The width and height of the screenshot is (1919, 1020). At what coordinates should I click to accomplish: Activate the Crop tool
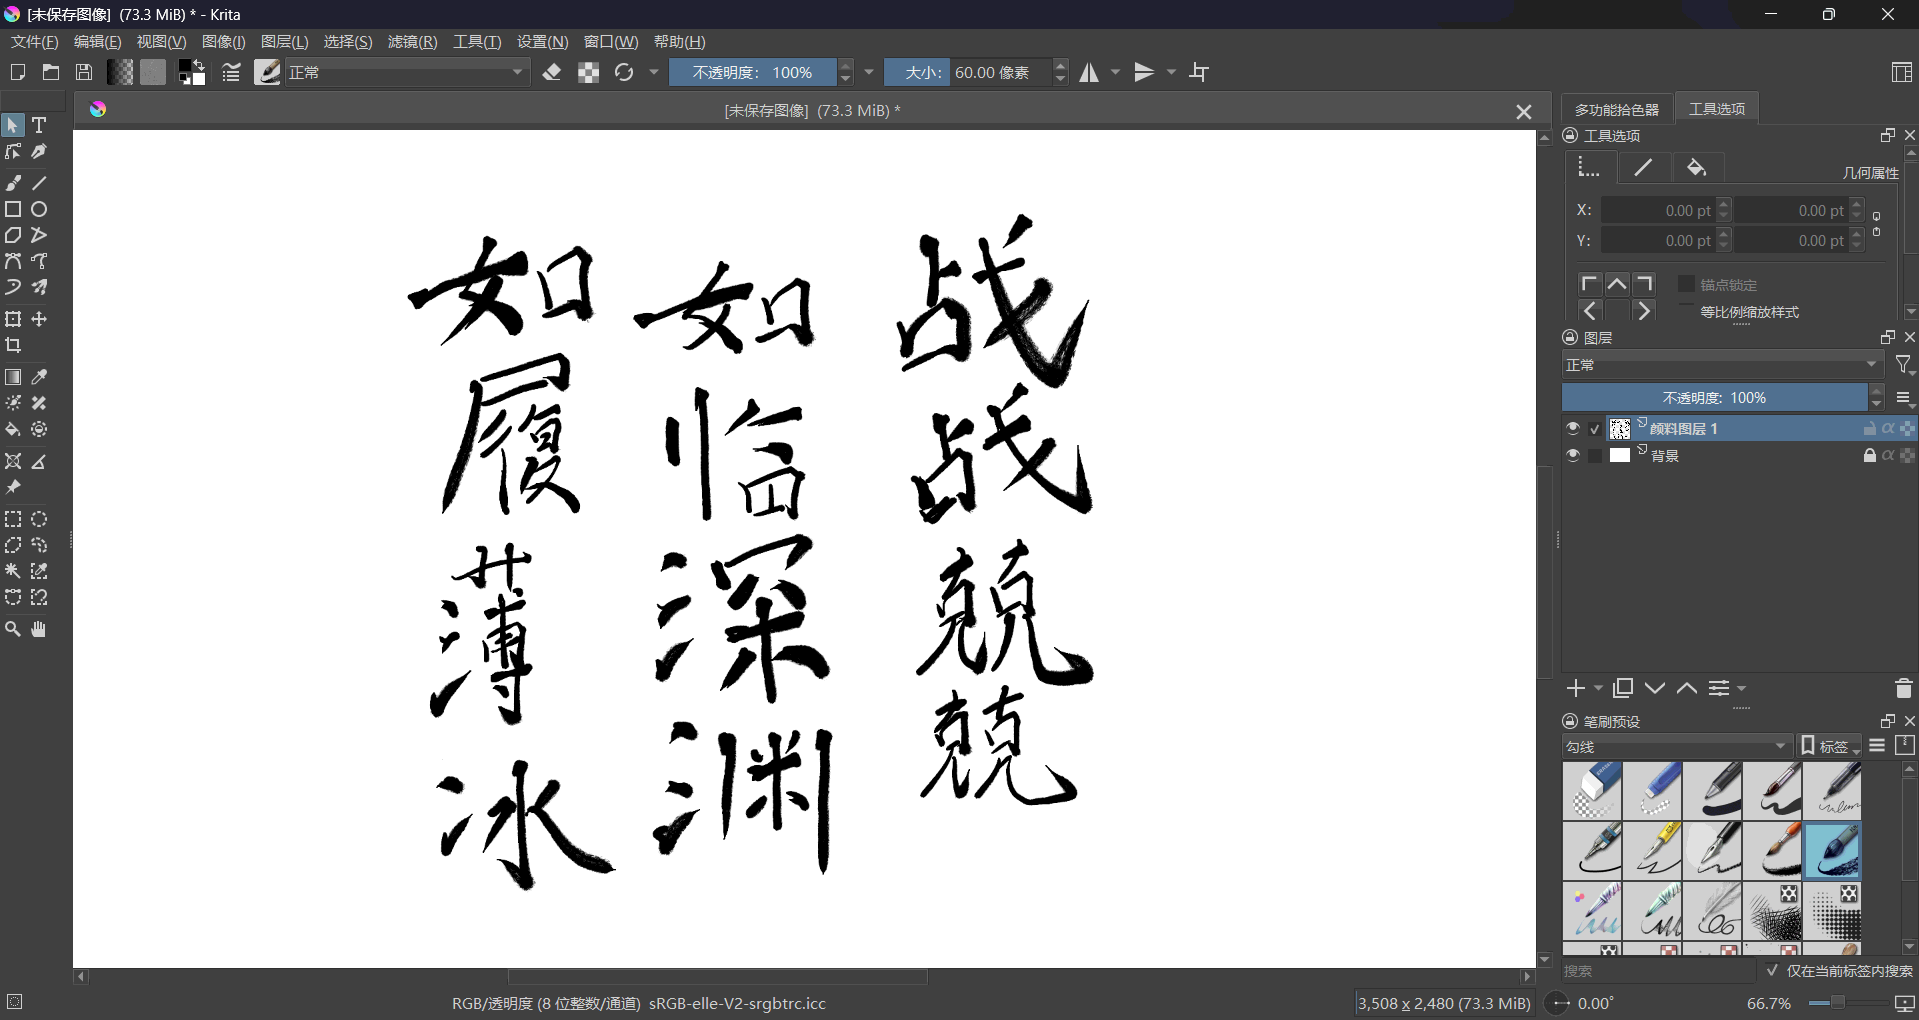(14, 345)
